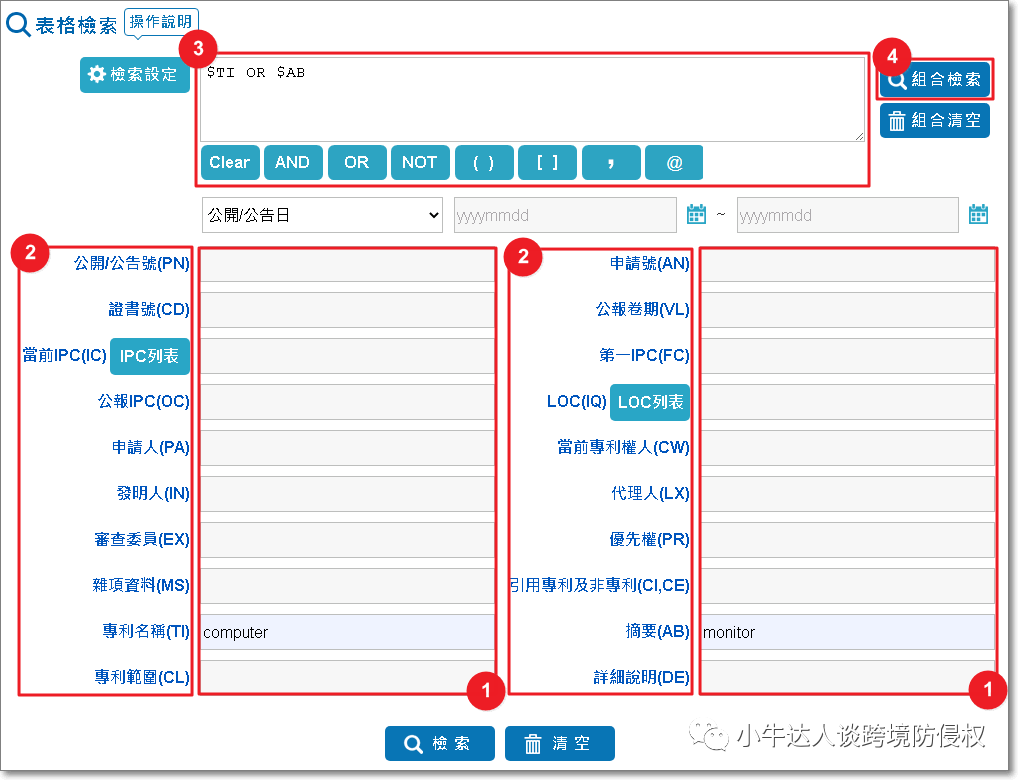Insert the AND operator
Image resolution: width=1018 pixels, height=780 pixels.
click(x=293, y=163)
